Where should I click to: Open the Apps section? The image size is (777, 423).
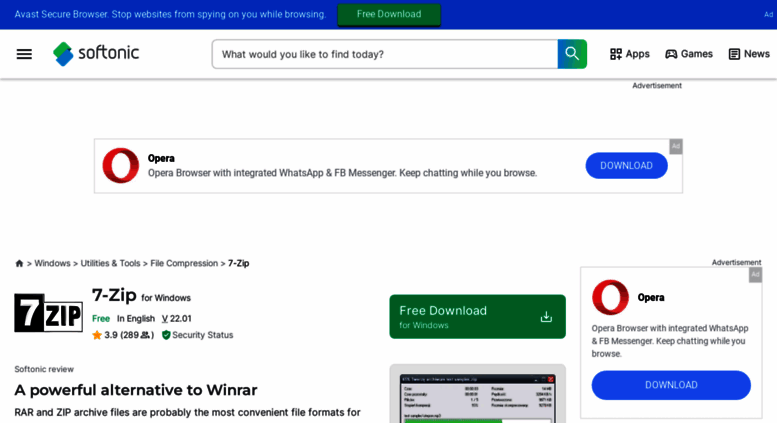click(629, 54)
